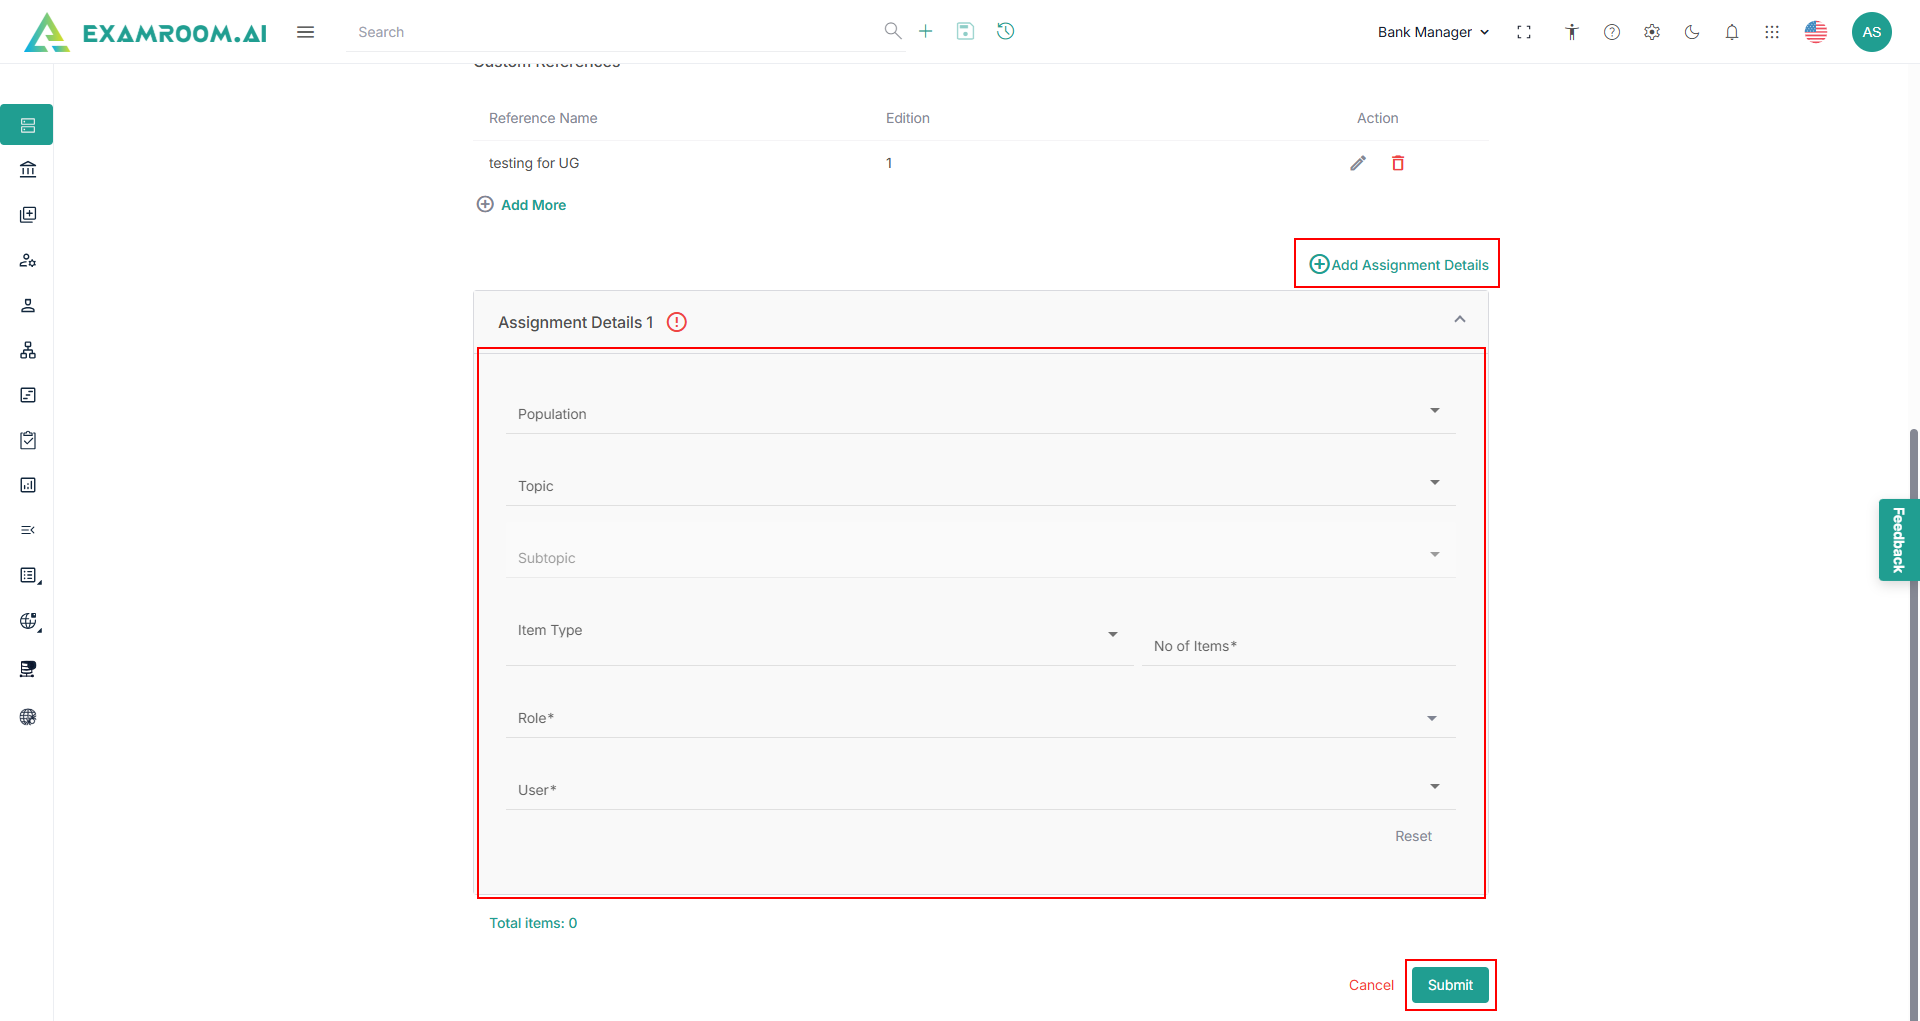The image size is (1920, 1021).
Task: Click the Reset button
Action: point(1413,836)
